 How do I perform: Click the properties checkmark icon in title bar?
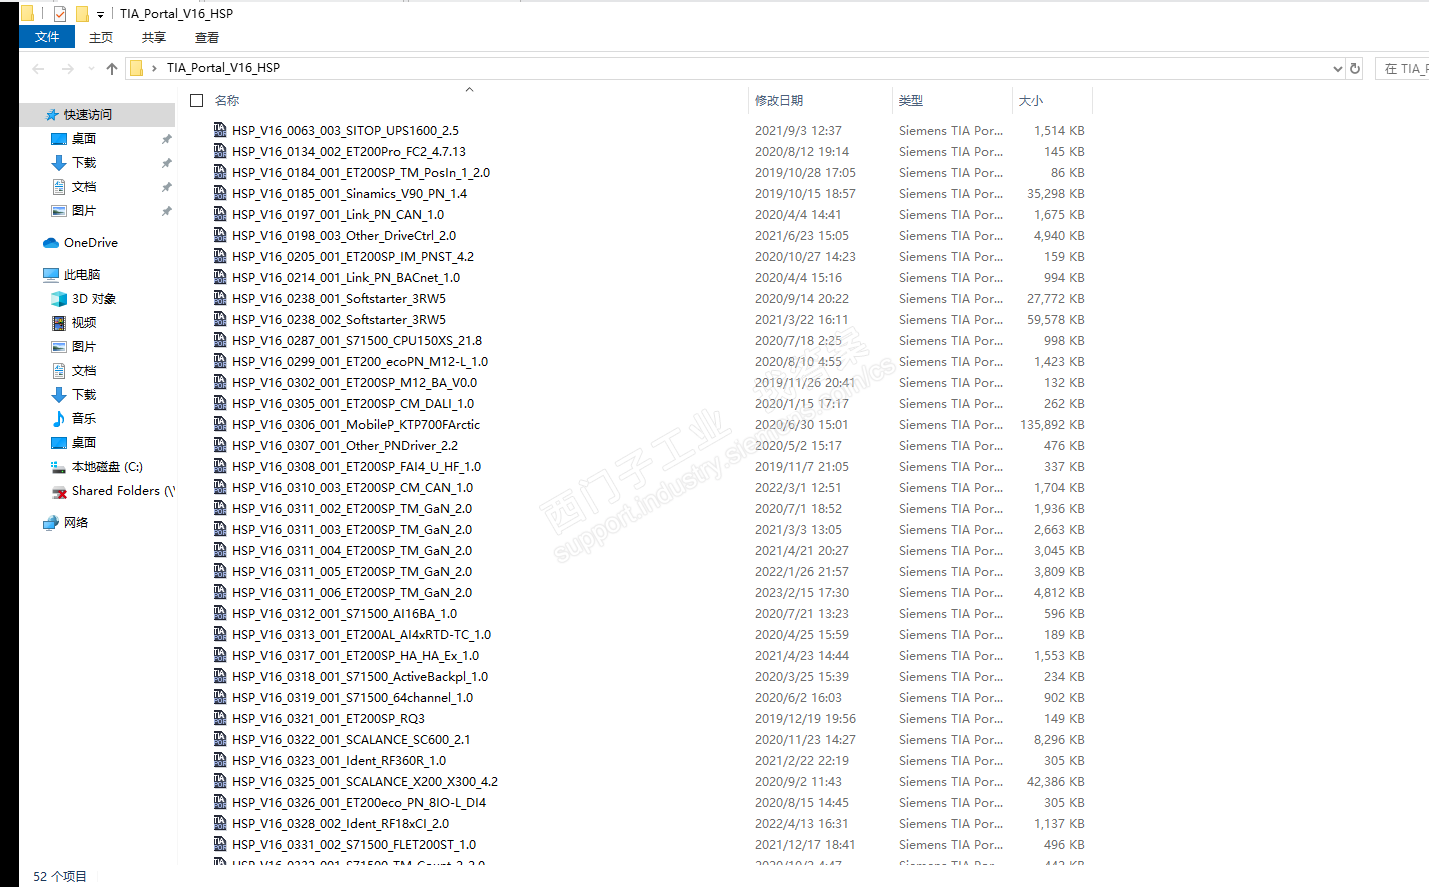coord(60,14)
